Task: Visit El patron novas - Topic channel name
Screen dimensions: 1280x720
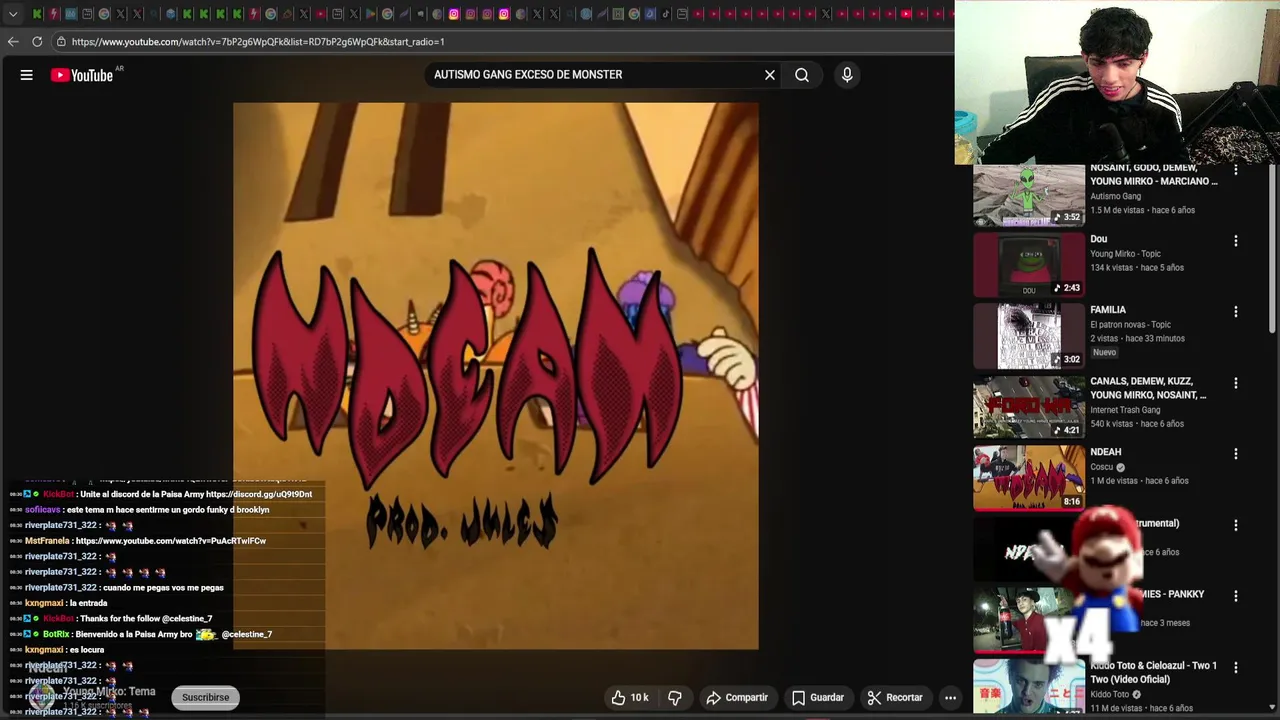Action: pyautogui.click(x=1131, y=325)
